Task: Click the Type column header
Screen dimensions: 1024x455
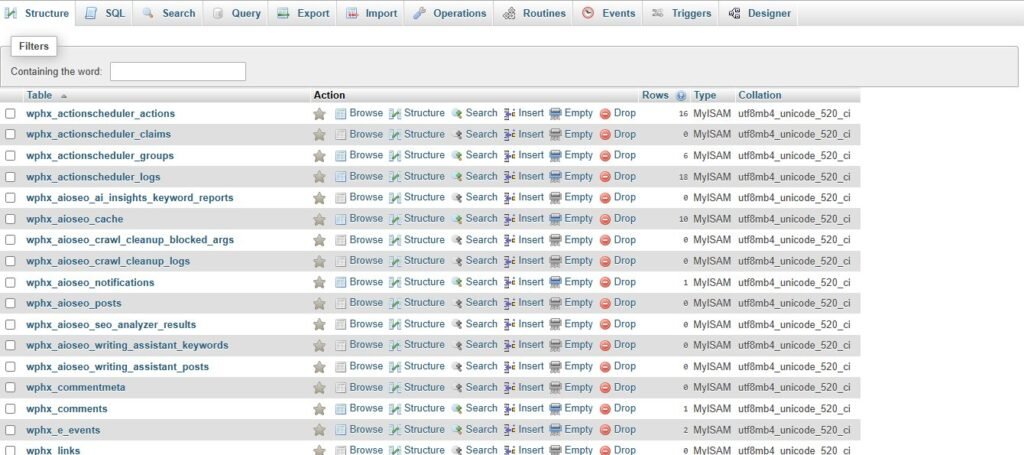Action: (705, 95)
